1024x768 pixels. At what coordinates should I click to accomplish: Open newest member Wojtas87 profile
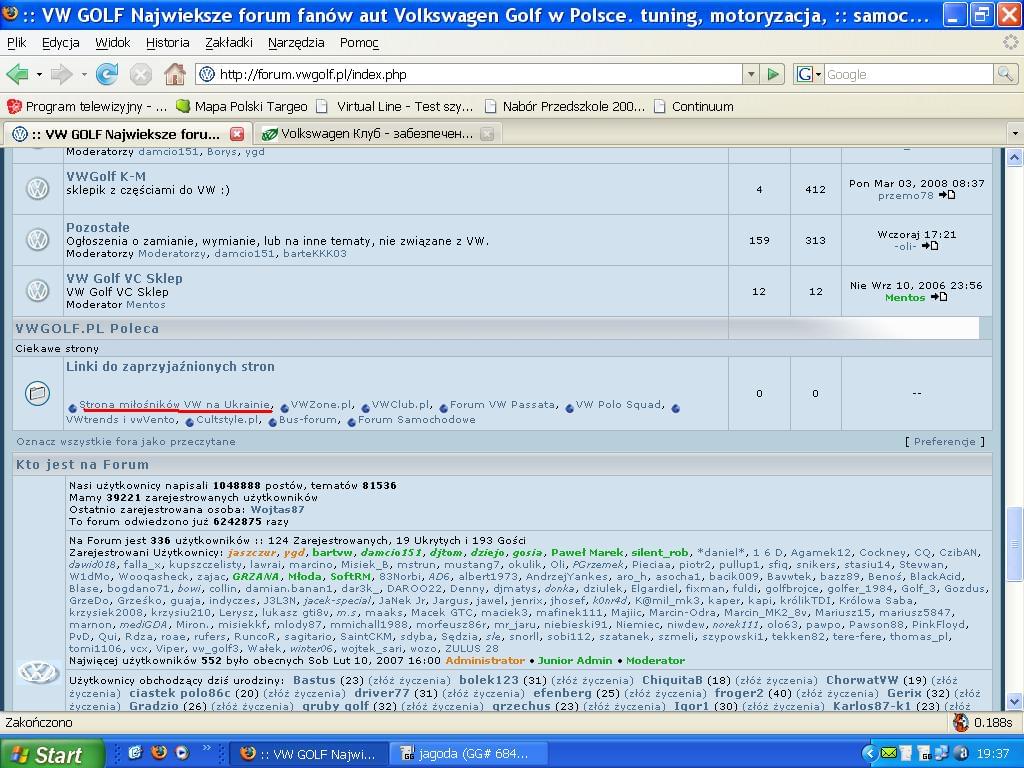pyautogui.click(x=278, y=509)
